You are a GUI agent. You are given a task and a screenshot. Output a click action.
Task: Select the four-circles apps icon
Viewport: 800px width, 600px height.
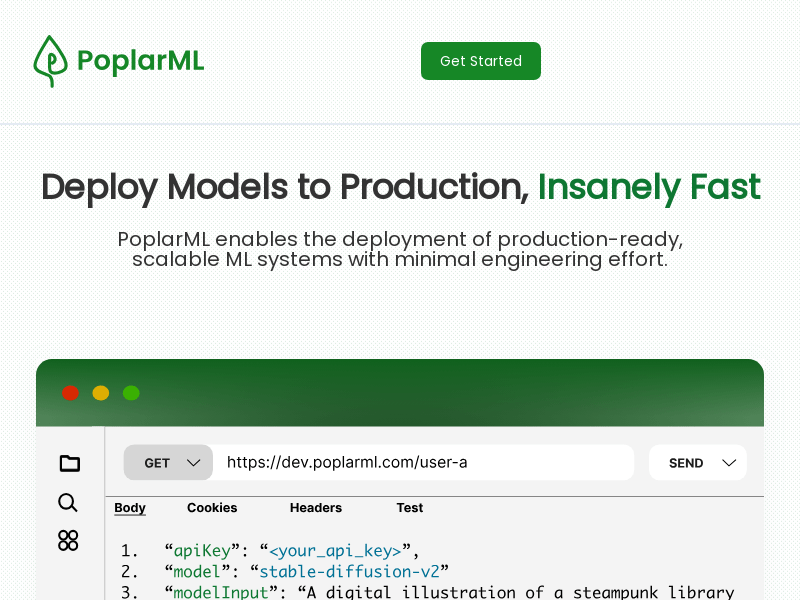[68, 541]
